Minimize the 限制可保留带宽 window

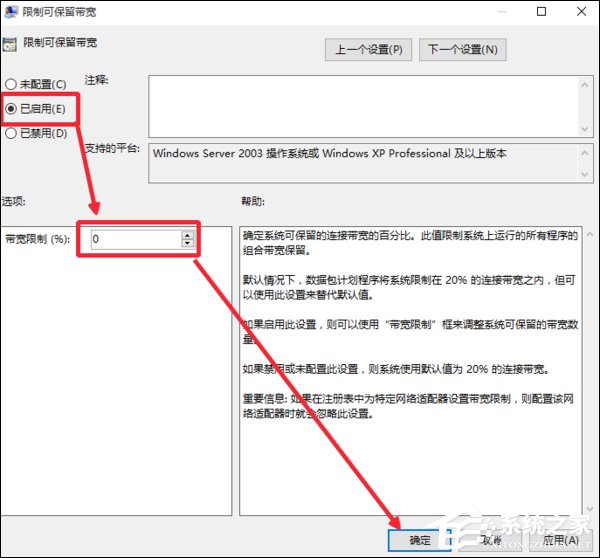tap(502, 12)
